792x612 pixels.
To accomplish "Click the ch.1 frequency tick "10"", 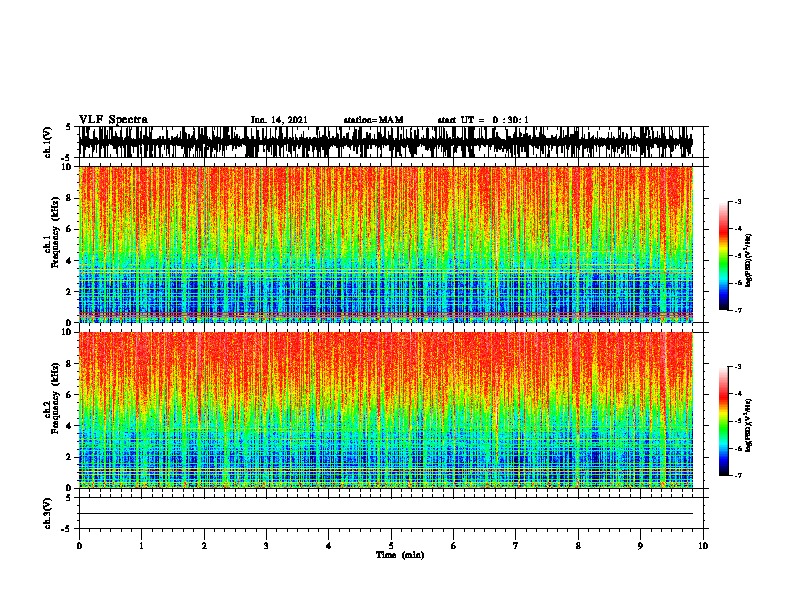I will pyautogui.click(x=68, y=167).
